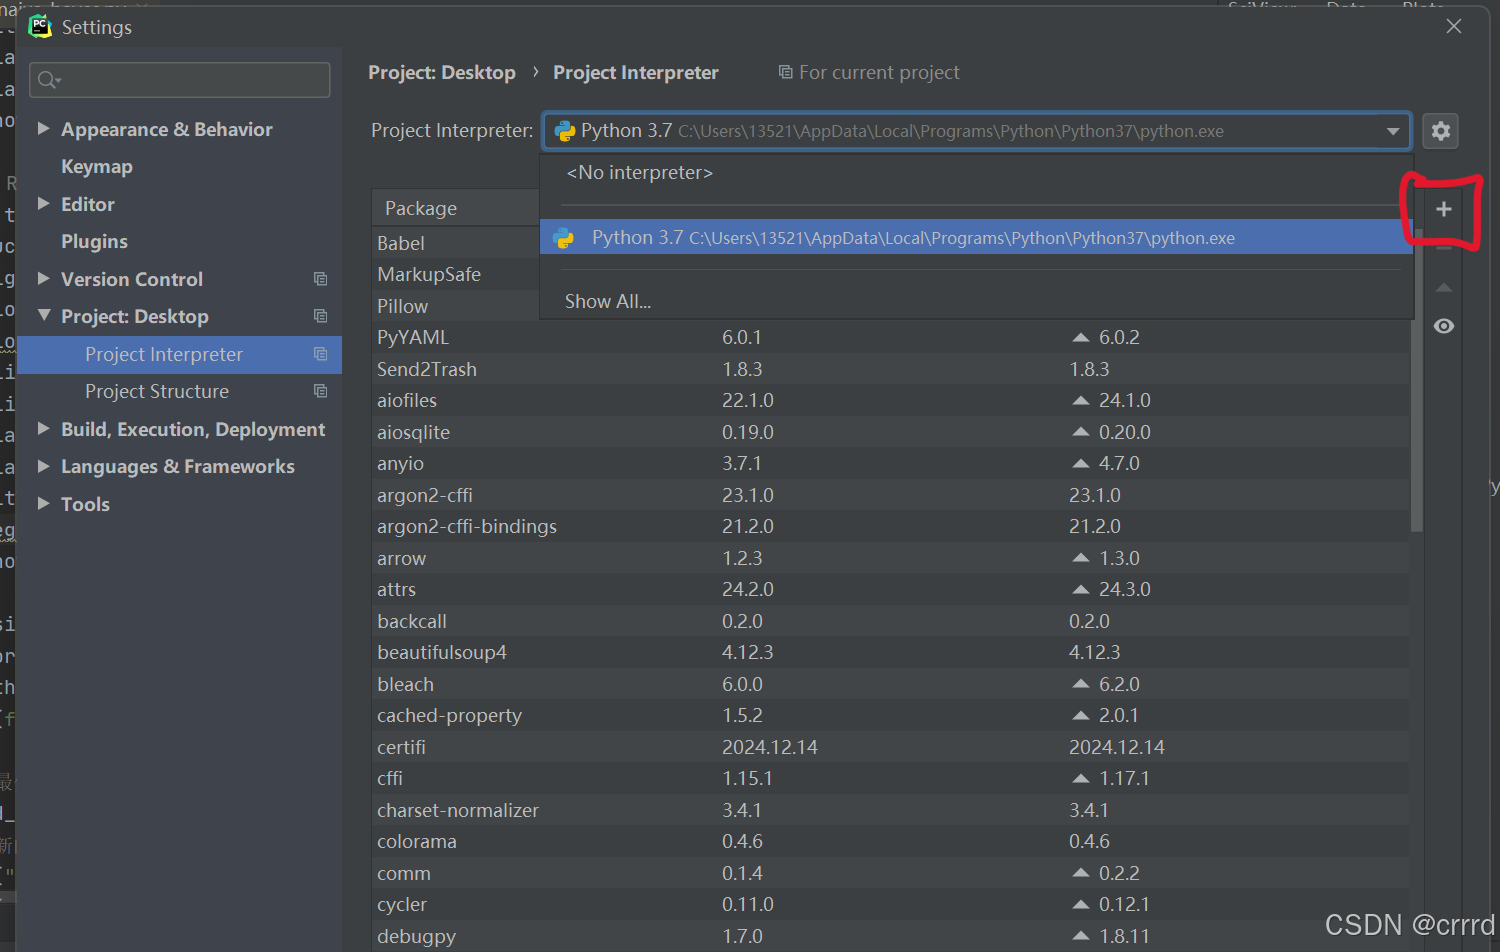Click copy icon beside Version Control

(320, 279)
